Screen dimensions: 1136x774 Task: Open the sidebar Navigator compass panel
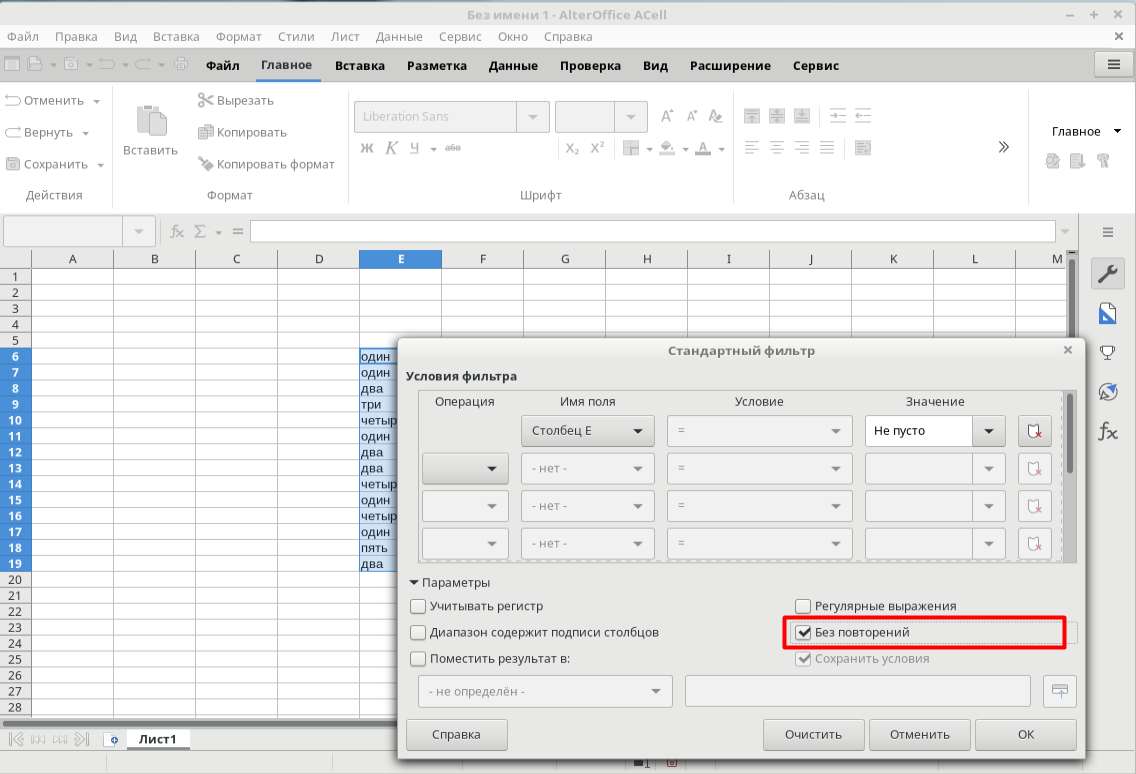click(1108, 391)
